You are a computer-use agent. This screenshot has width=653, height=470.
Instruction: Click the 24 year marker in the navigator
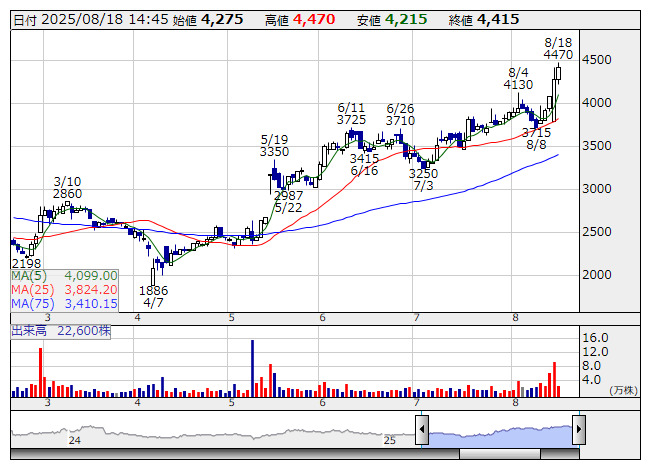[74, 440]
